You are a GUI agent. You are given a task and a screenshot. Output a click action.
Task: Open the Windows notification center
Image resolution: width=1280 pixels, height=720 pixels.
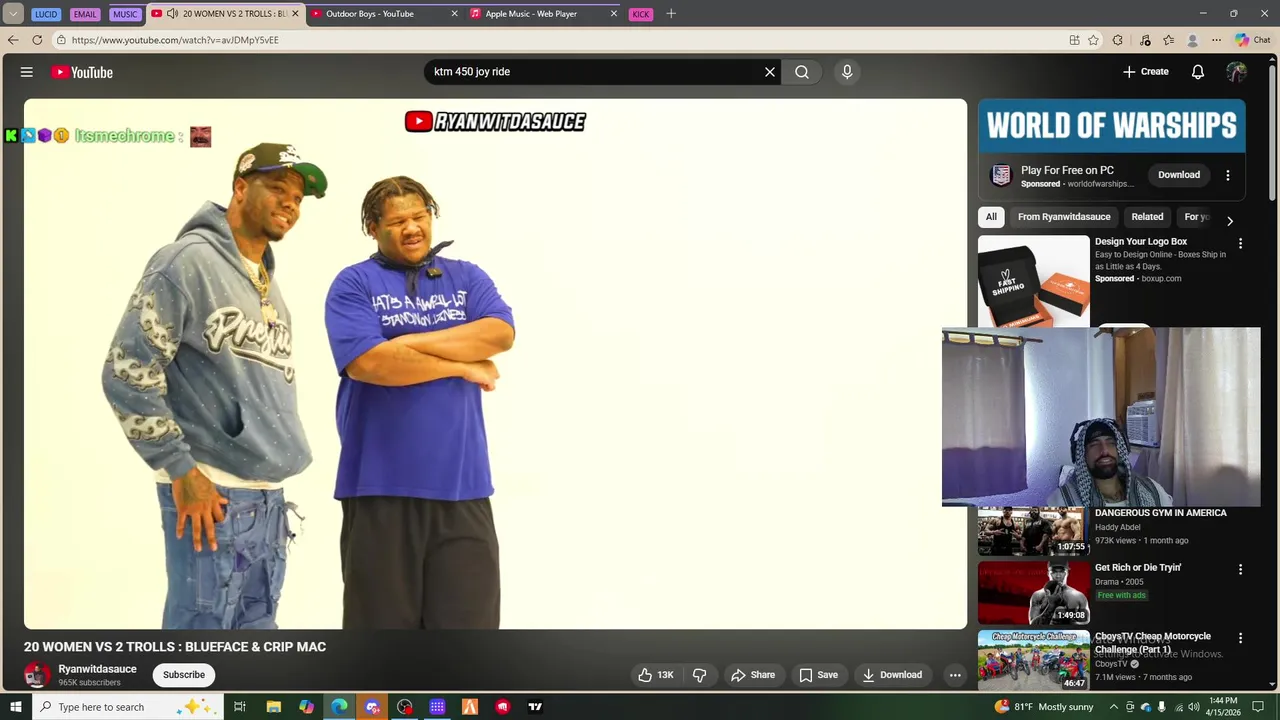coord(1258,707)
